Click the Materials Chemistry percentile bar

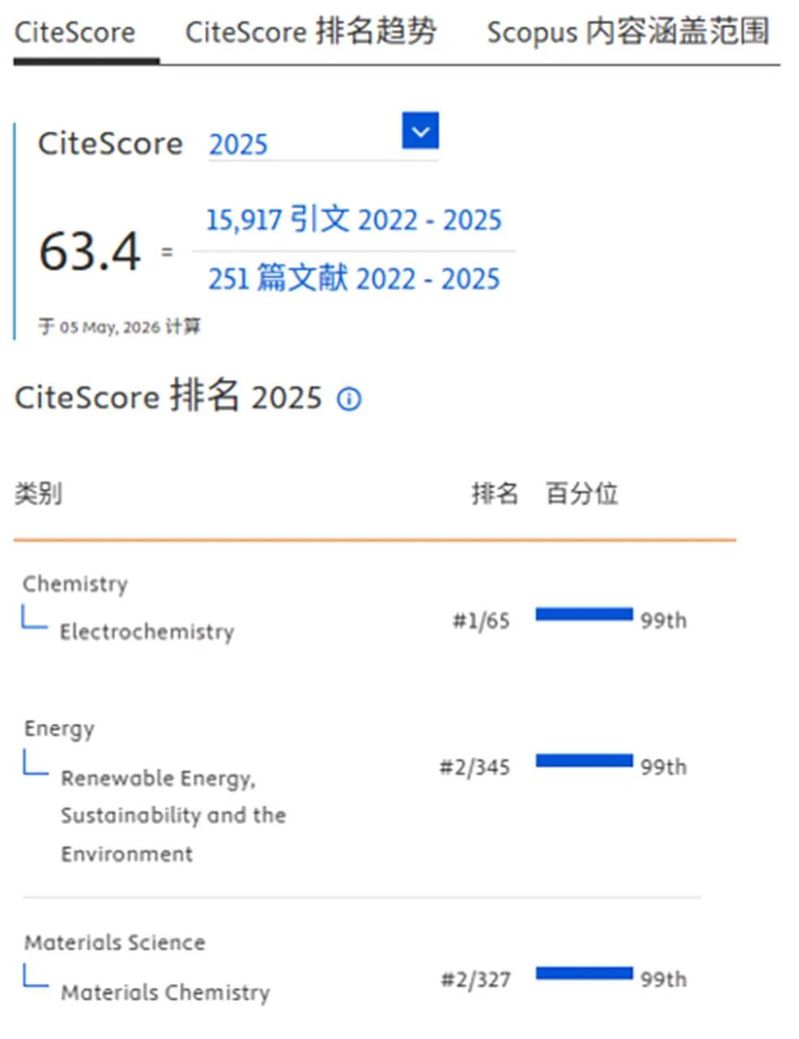[x=584, y=973]
